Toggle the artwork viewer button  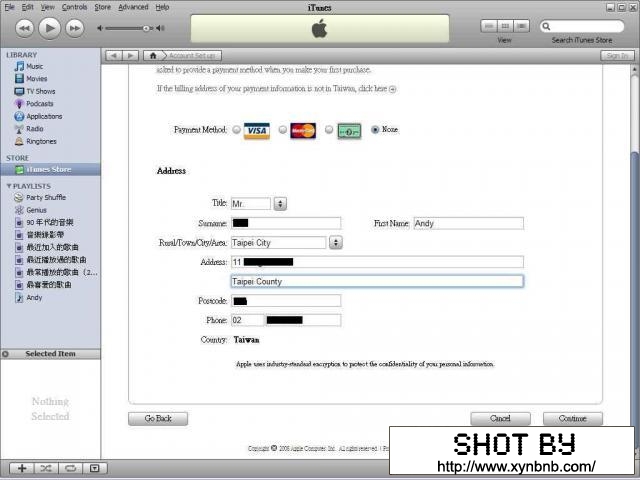95,468
